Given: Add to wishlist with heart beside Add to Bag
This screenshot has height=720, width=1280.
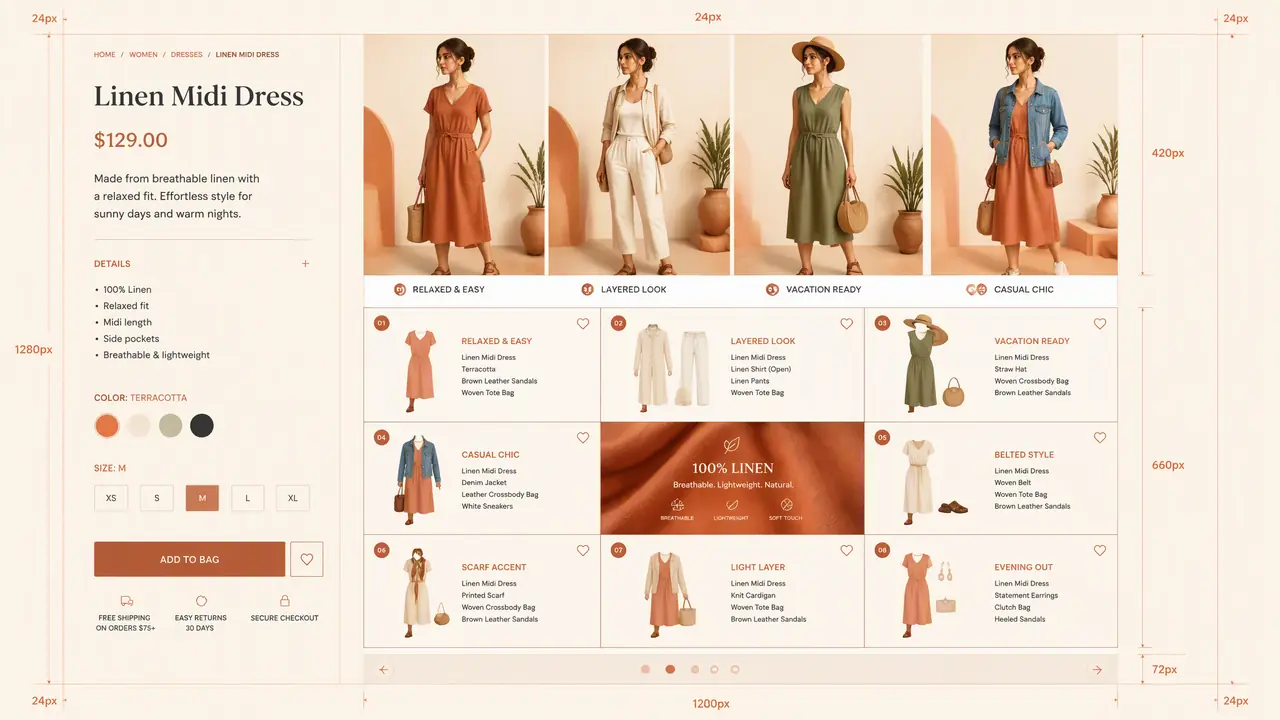Looking at the screenshot, I should point(307,559).
